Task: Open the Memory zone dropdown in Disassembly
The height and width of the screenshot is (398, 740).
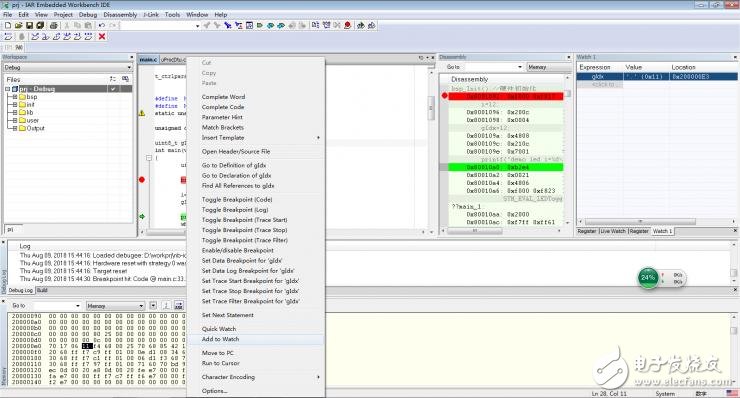Action: (548, 67)
